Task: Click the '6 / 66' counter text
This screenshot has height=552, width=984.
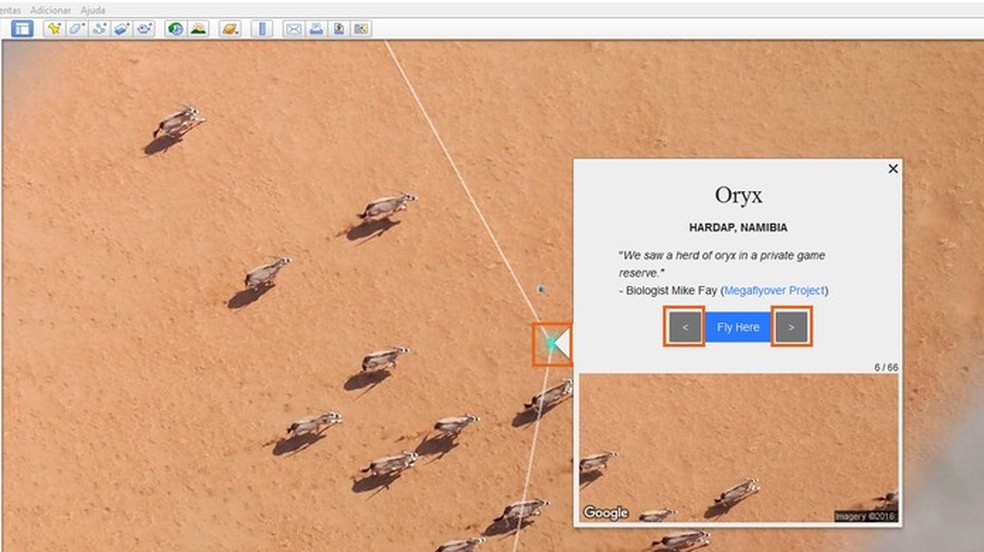Action: pyautogui.click(x=886, y=368)
